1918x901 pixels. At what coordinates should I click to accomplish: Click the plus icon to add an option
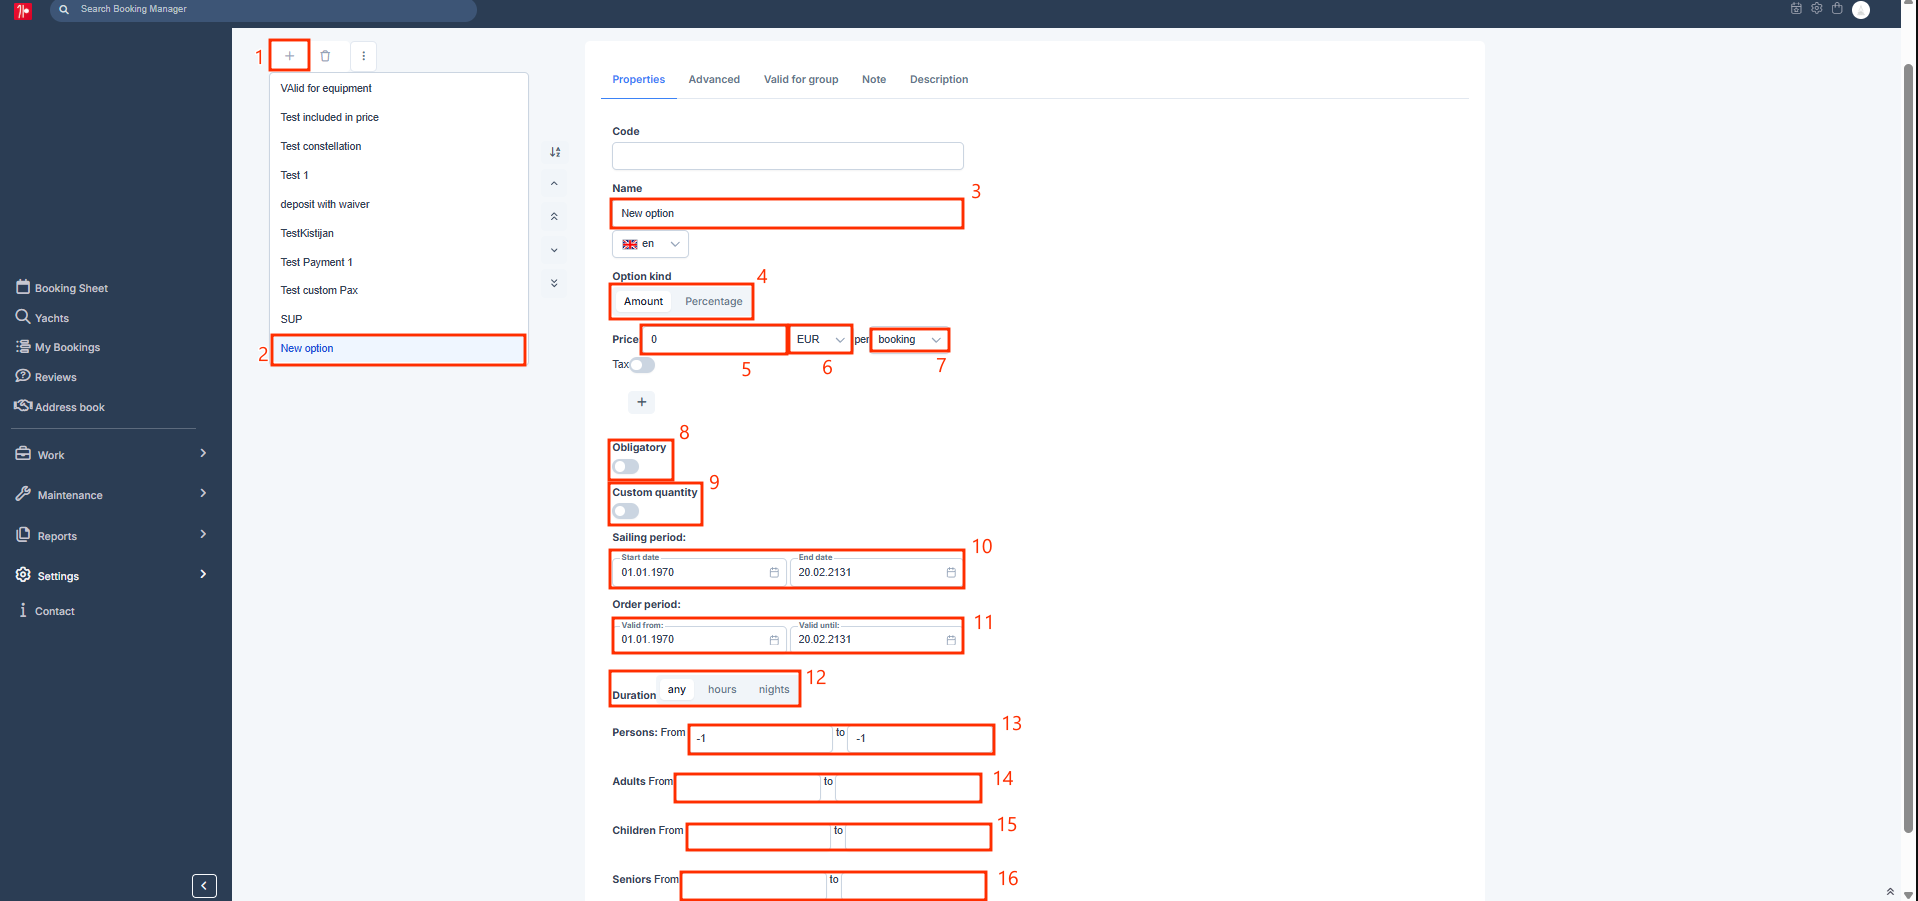point(289,56)
